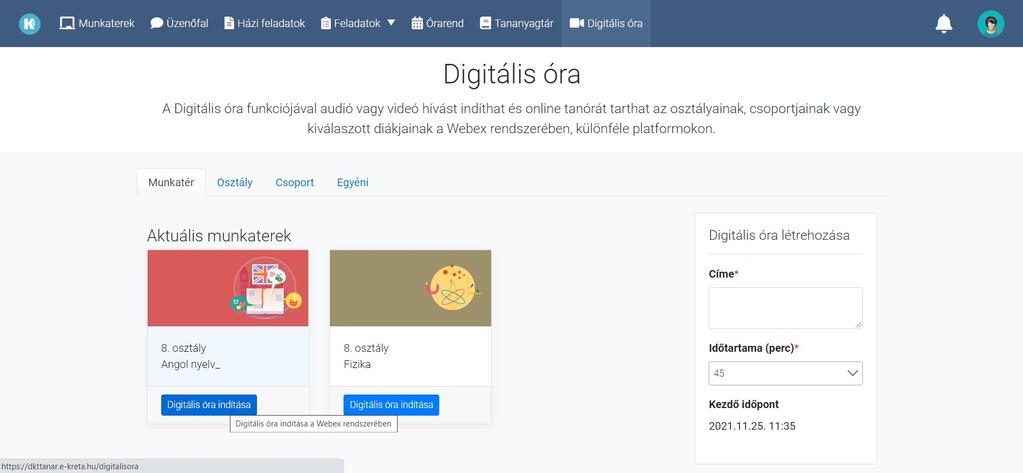1023x473 pixels.
Task: Click the Digitális óra létrehozása heading
Action: [779, 235]
